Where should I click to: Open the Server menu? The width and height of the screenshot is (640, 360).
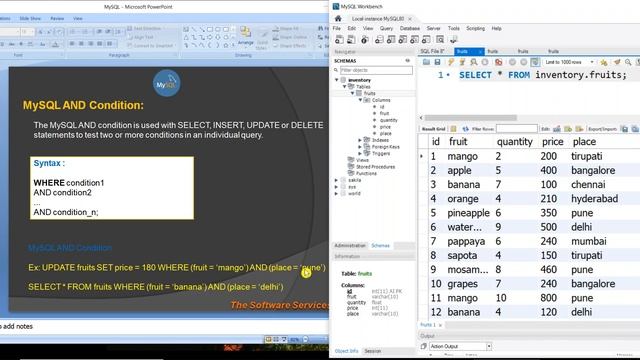(x=433, y=29)
